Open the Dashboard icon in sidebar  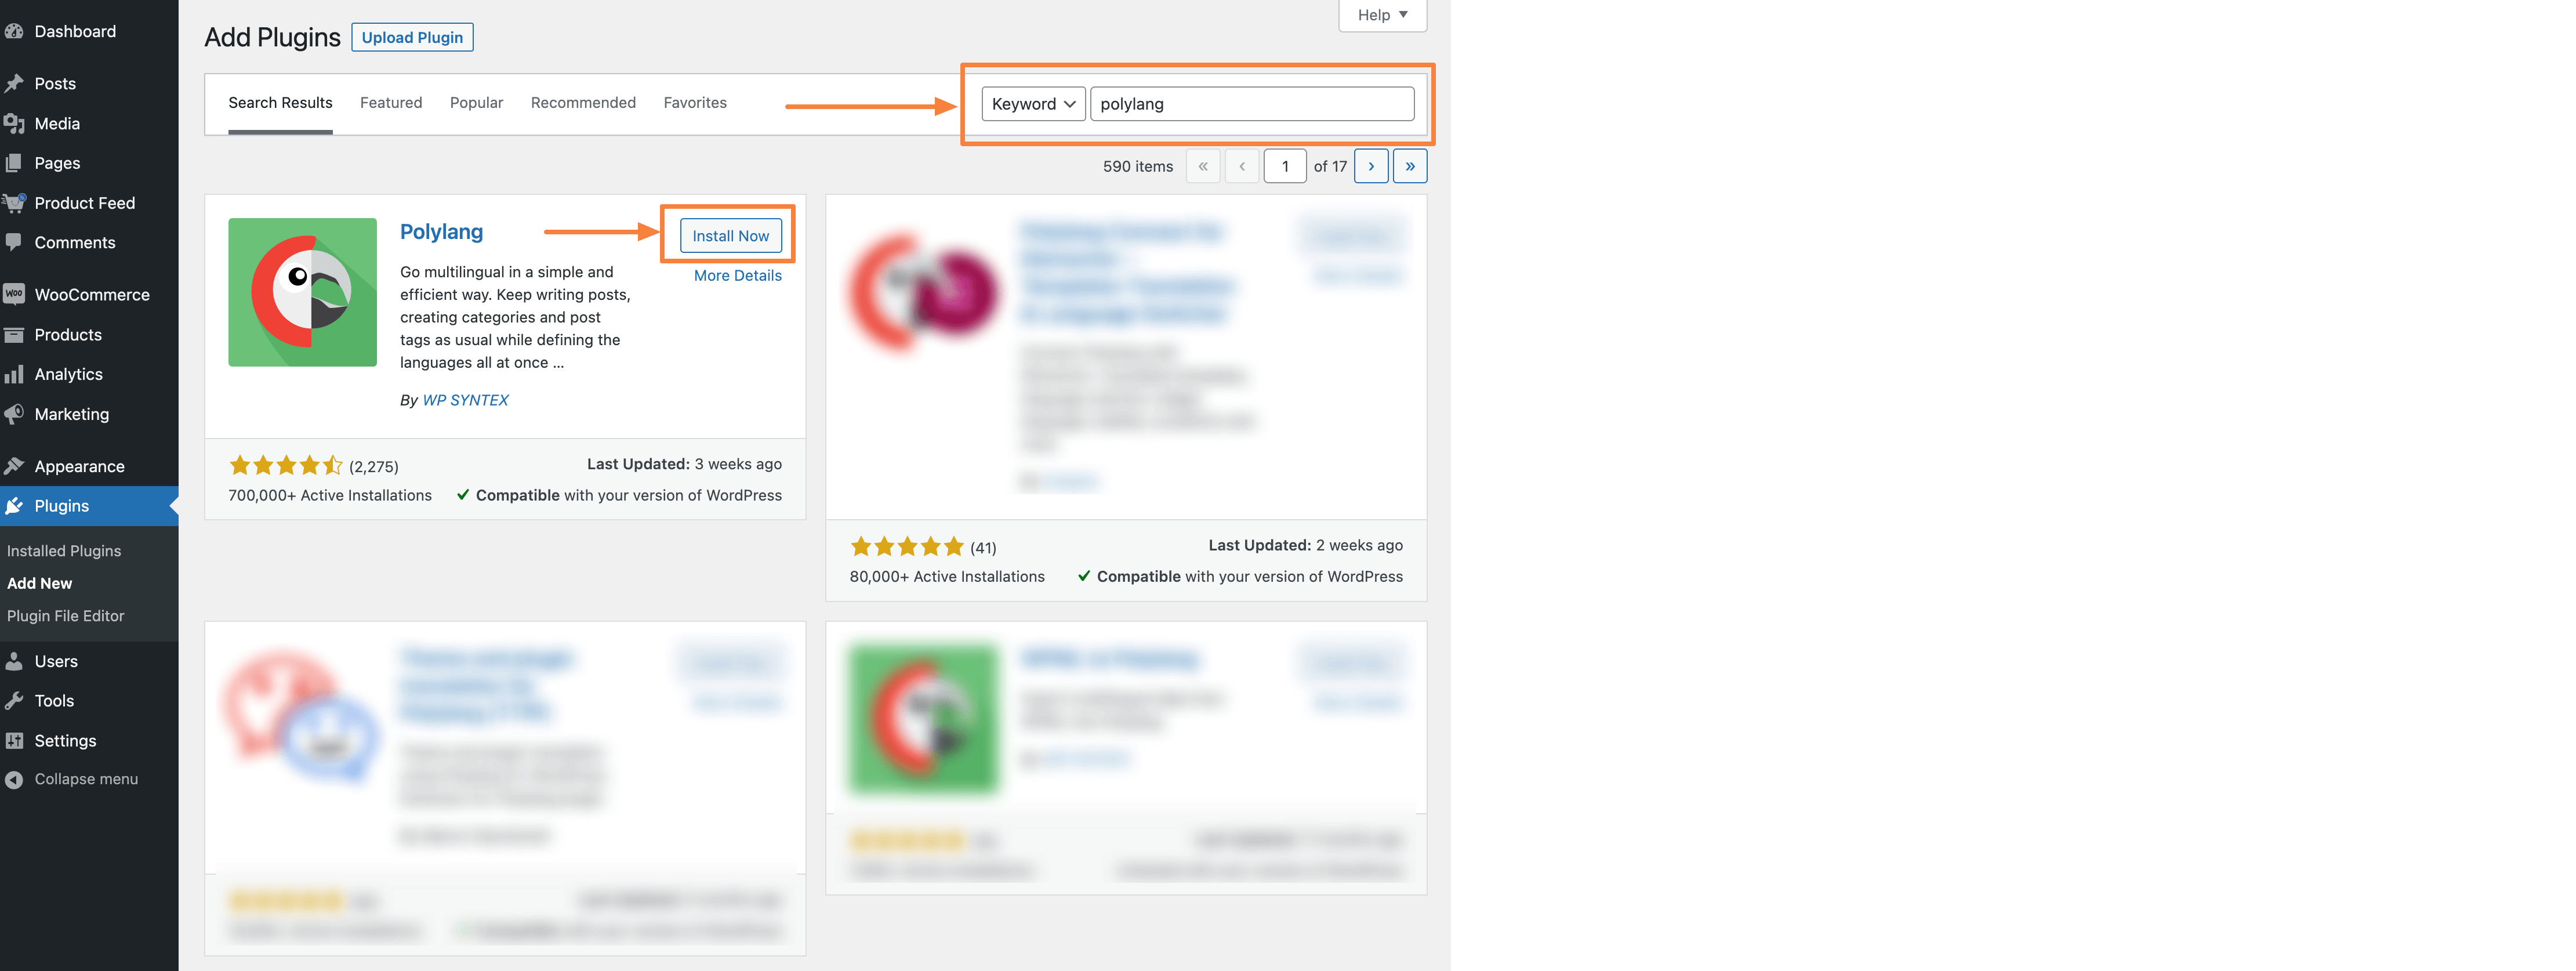click(x=14, y=31)
